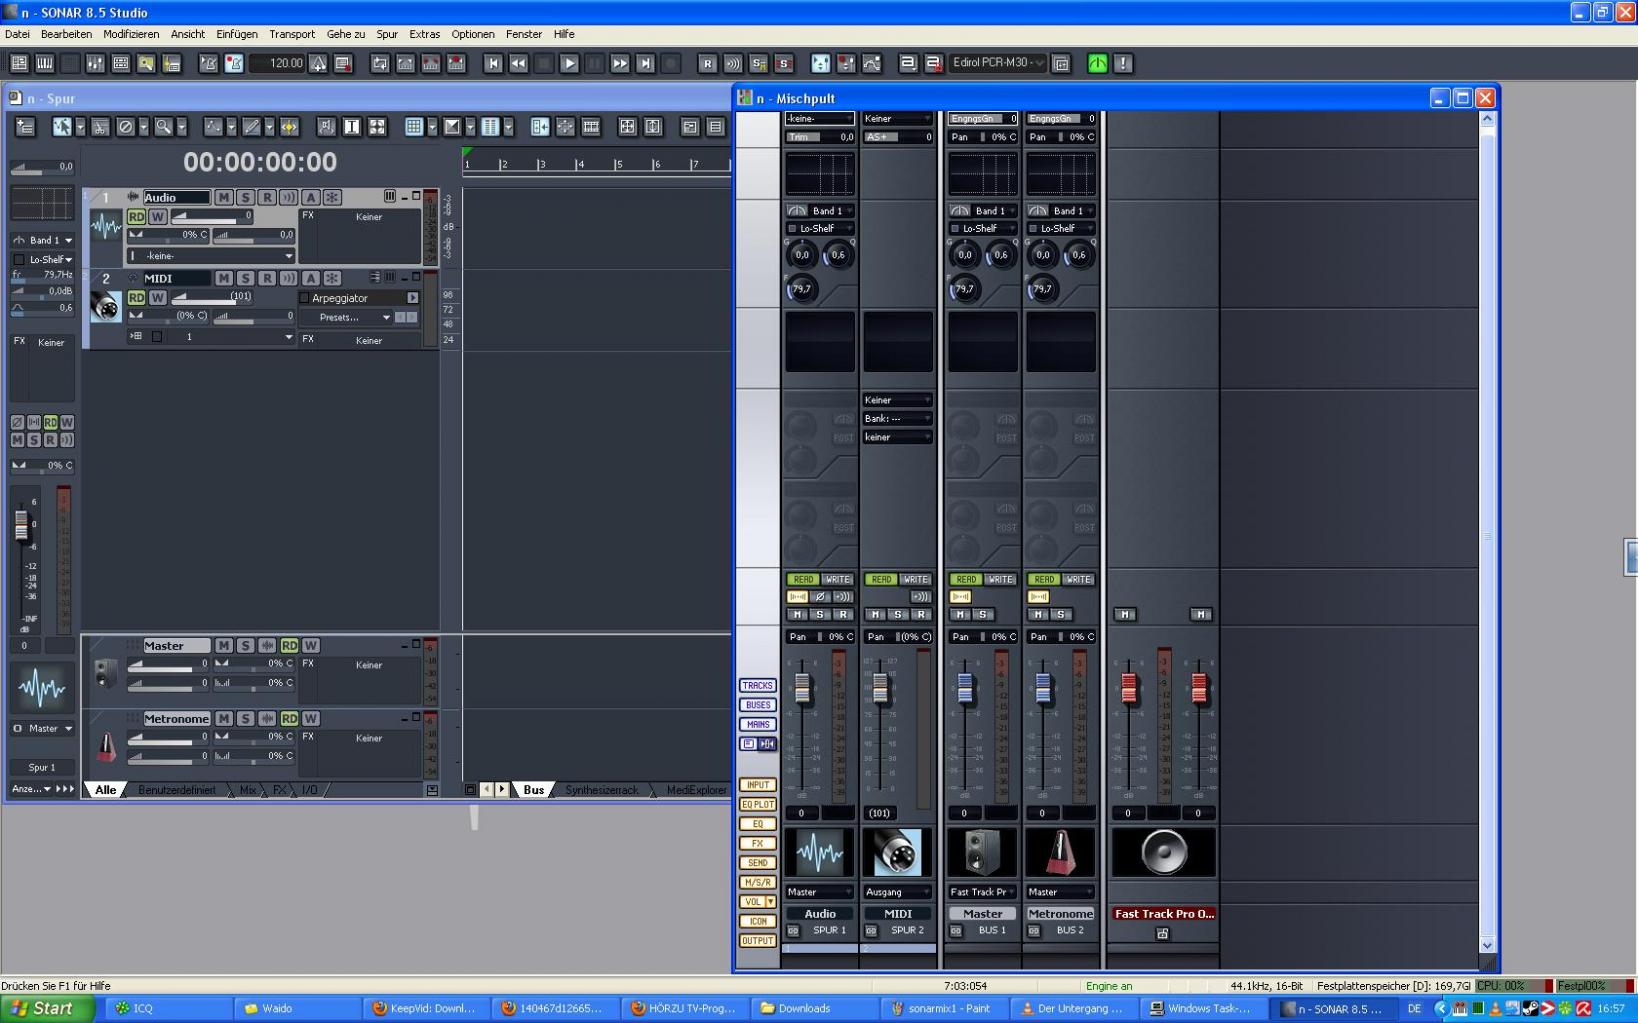The image size is (1638, 1023).
Task: Click the BUSES button in the mixer sidebar
Action: click(x=757, y=705)
